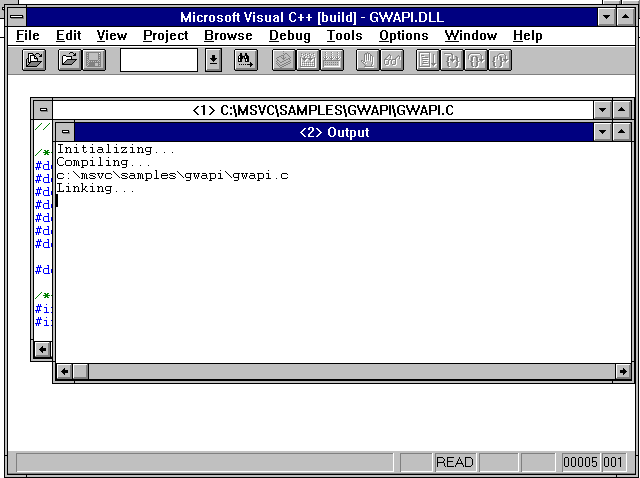Click the Compile File toolbar icon
This screenshot has height=478, width=640.
coord(284,60)
